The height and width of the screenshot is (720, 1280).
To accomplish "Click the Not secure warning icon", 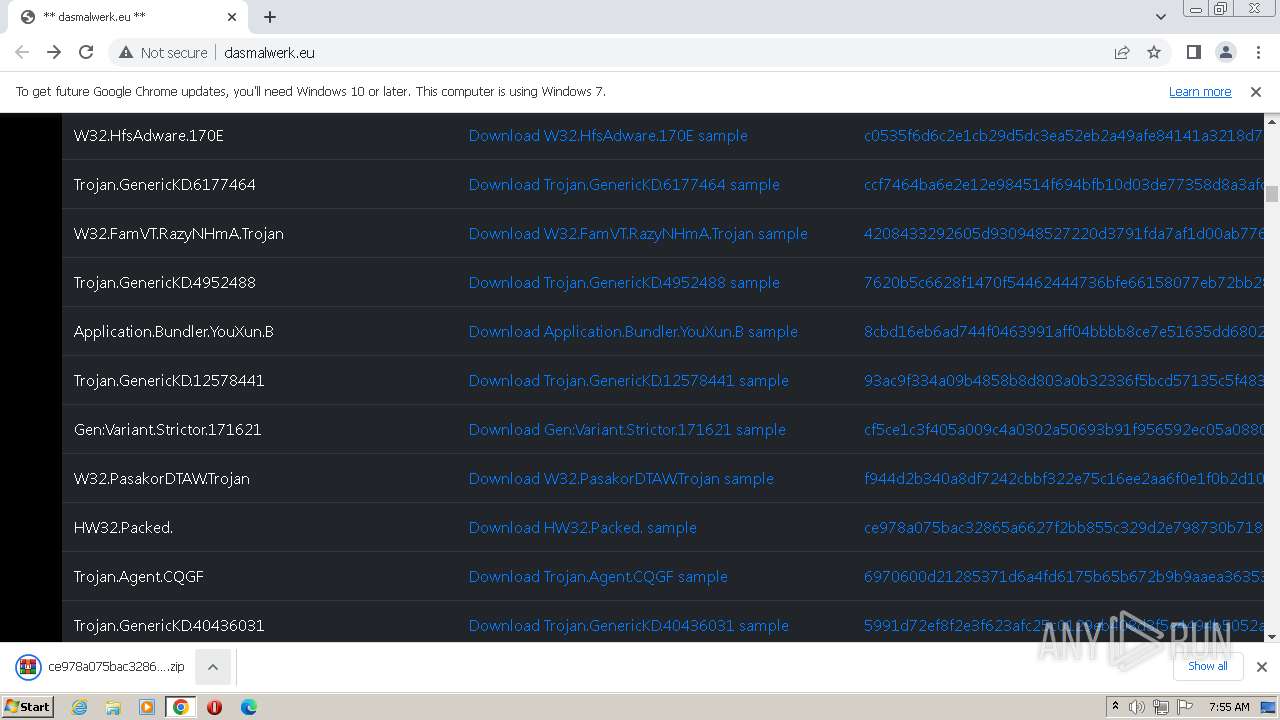I will coord(126,52).
